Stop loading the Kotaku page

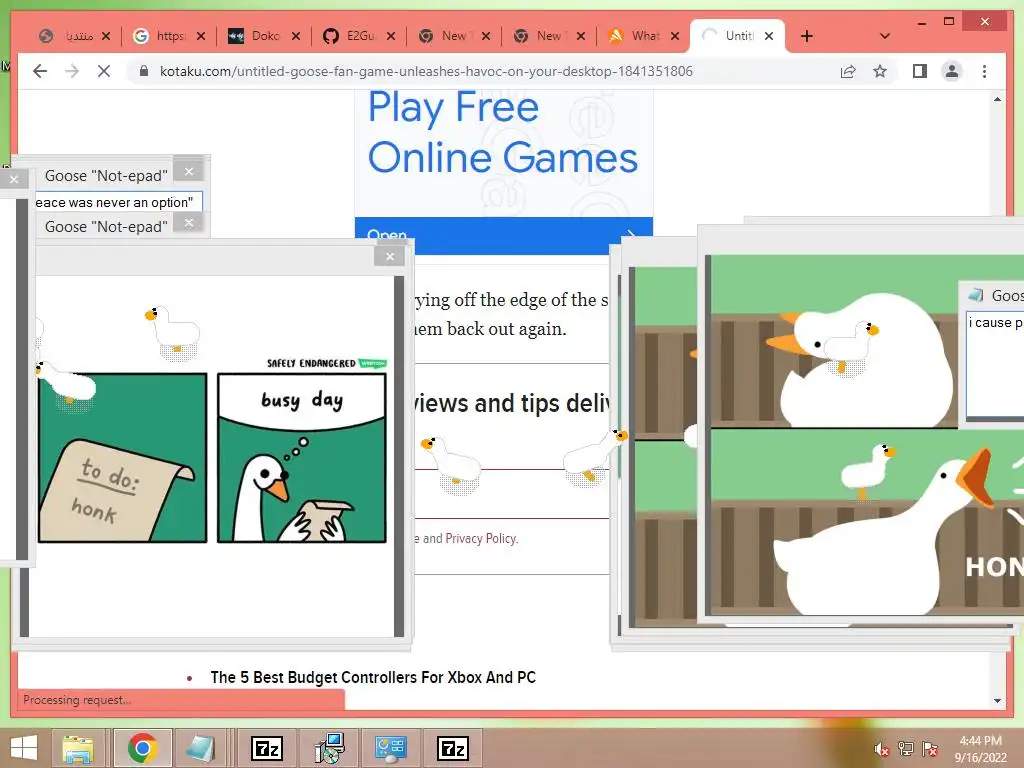click(104, 71)
